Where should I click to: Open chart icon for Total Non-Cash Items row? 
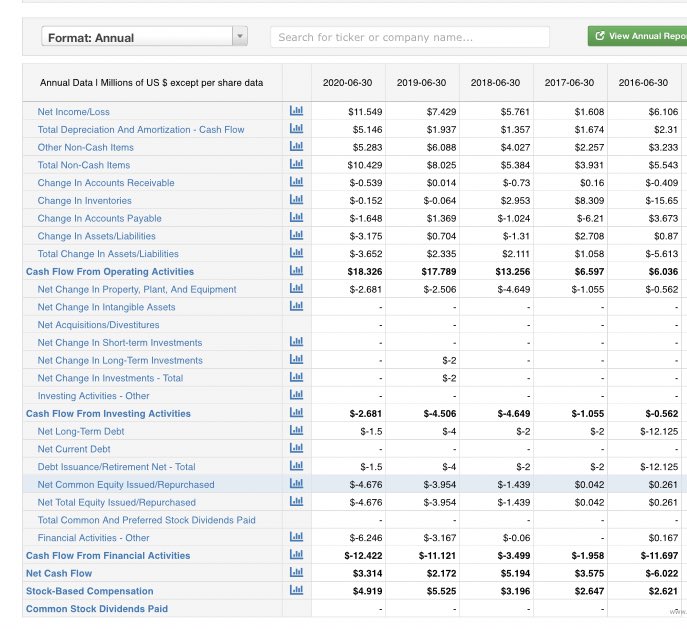[296, 164]
